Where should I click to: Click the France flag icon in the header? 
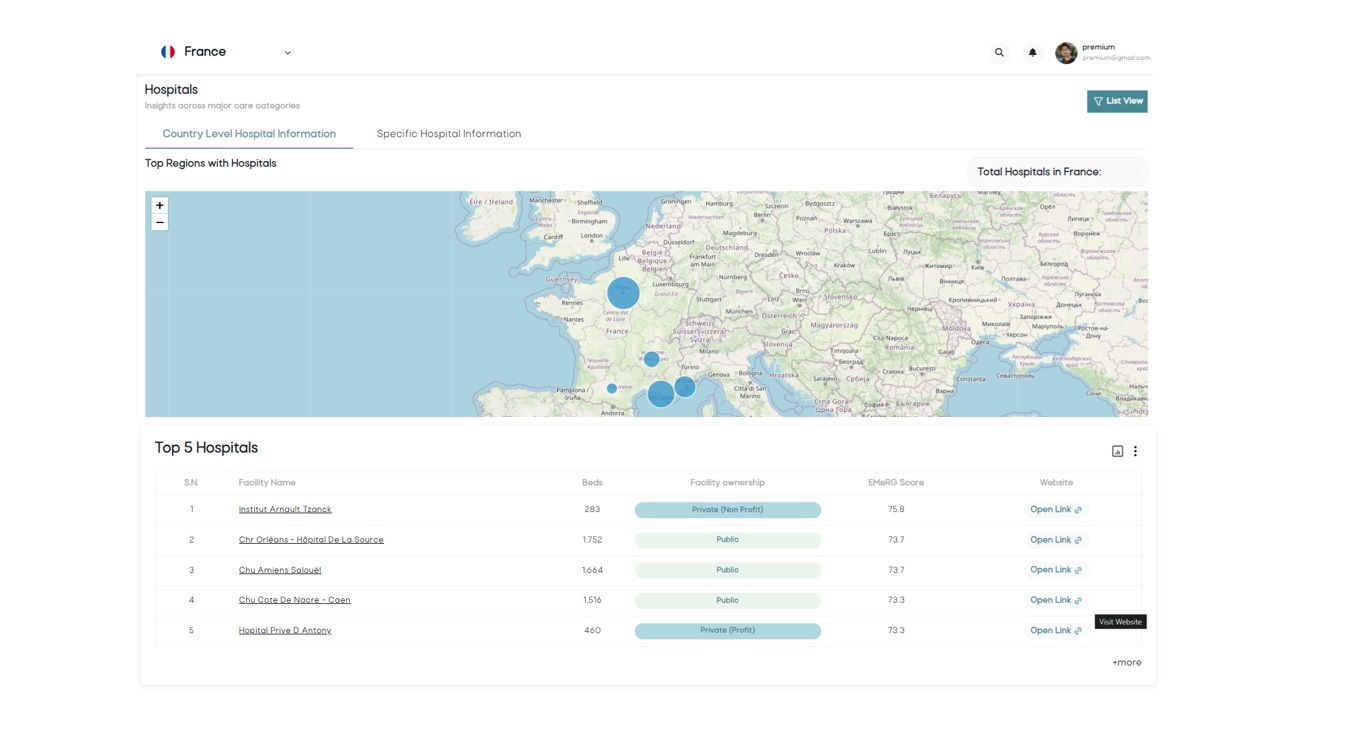tap(167, 51)
